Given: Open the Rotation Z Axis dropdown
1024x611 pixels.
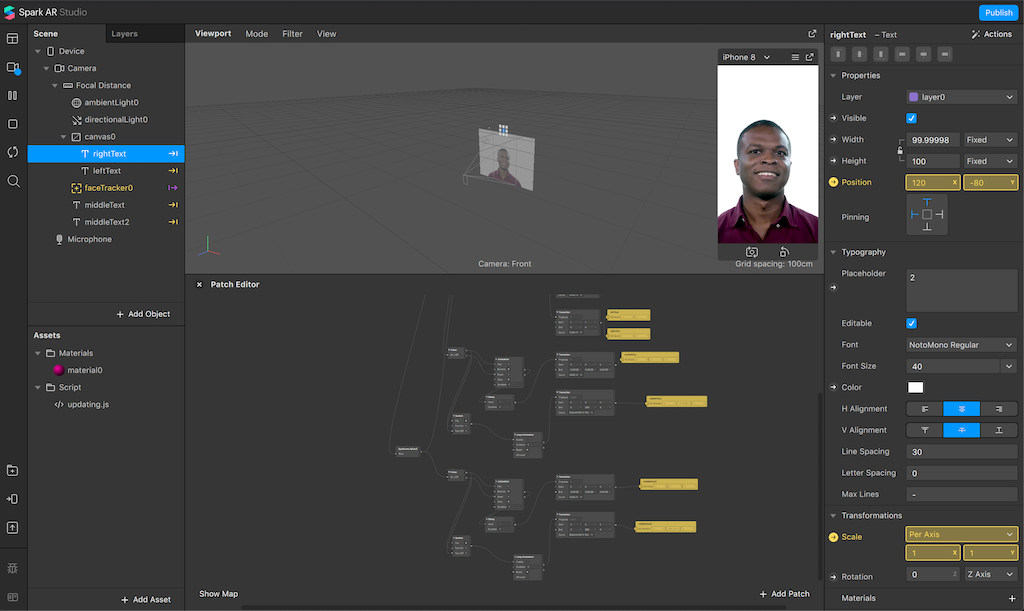Looking at the screenshot, I should pos(990,574).
